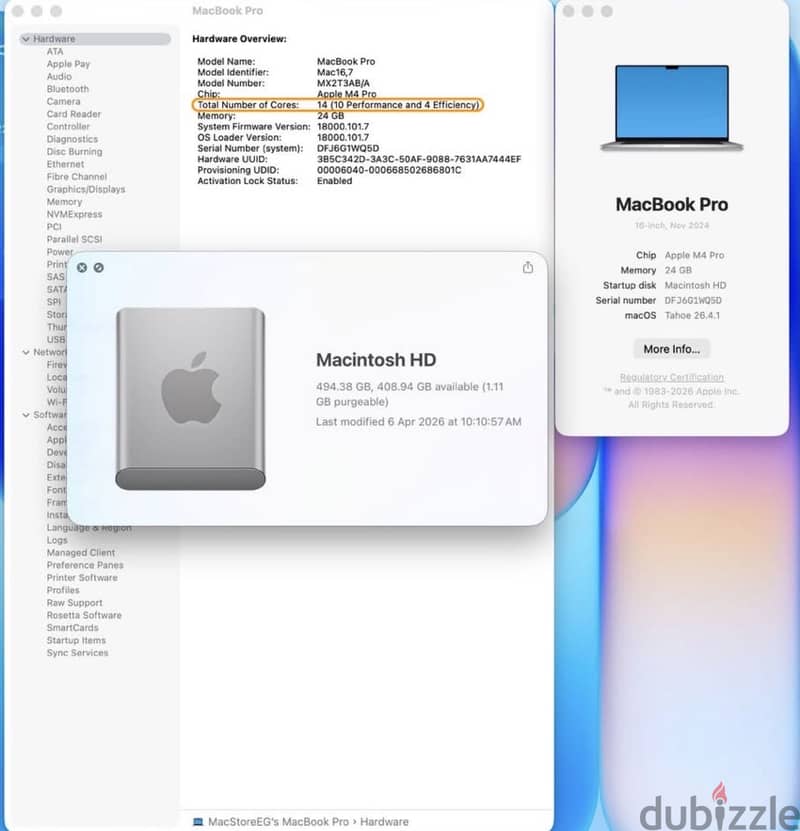Select Managed Client in the sidebar
This screenshot has width=800, height=831.
point(81,553)
